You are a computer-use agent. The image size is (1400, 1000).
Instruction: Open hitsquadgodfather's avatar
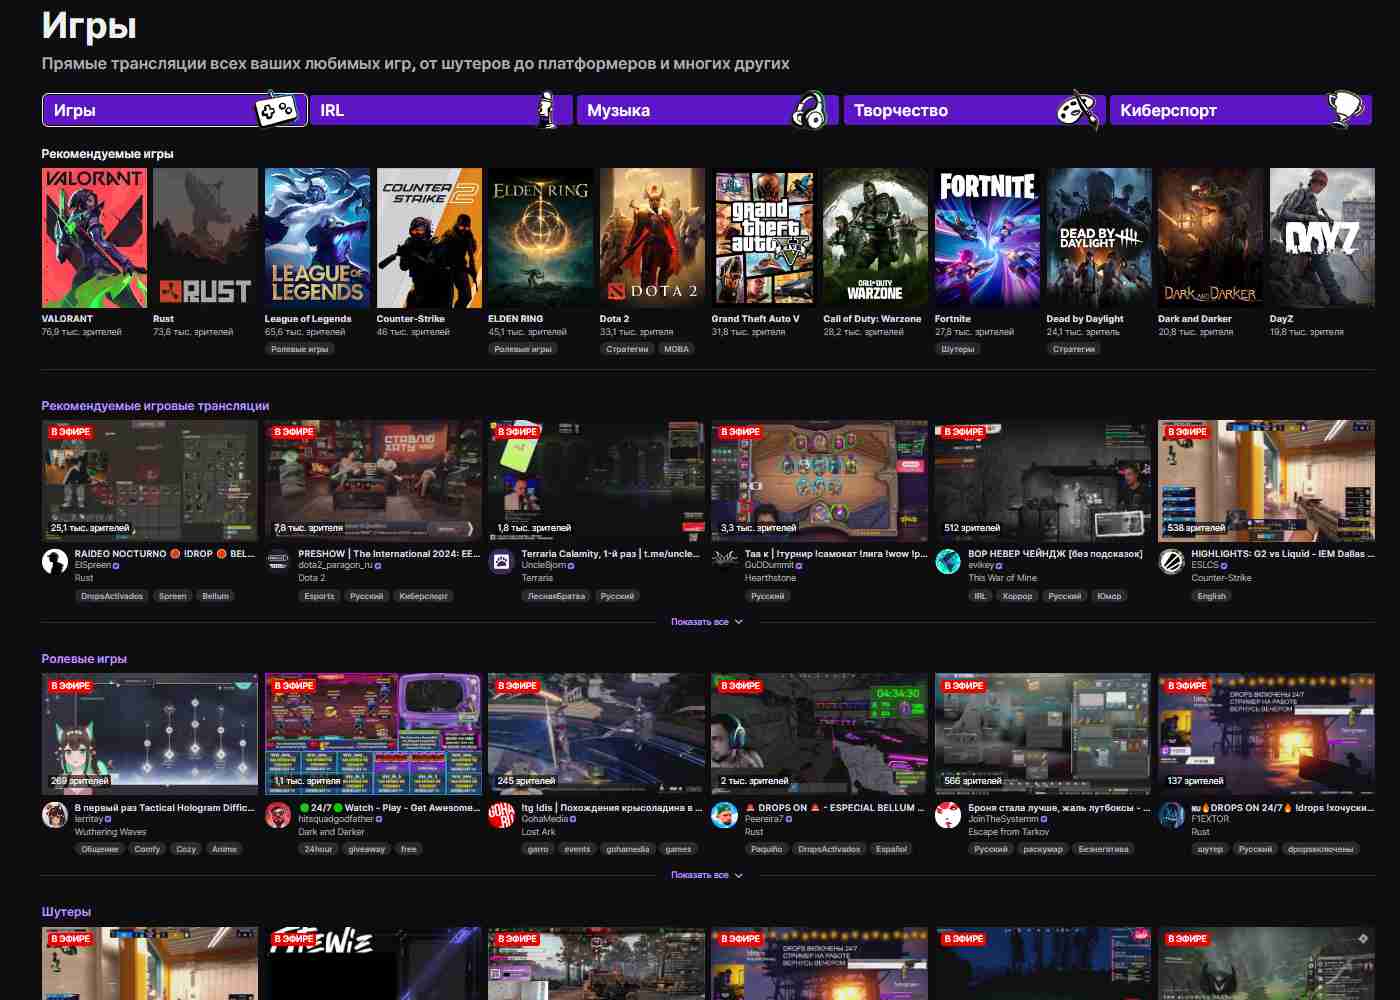coord(278,815)
